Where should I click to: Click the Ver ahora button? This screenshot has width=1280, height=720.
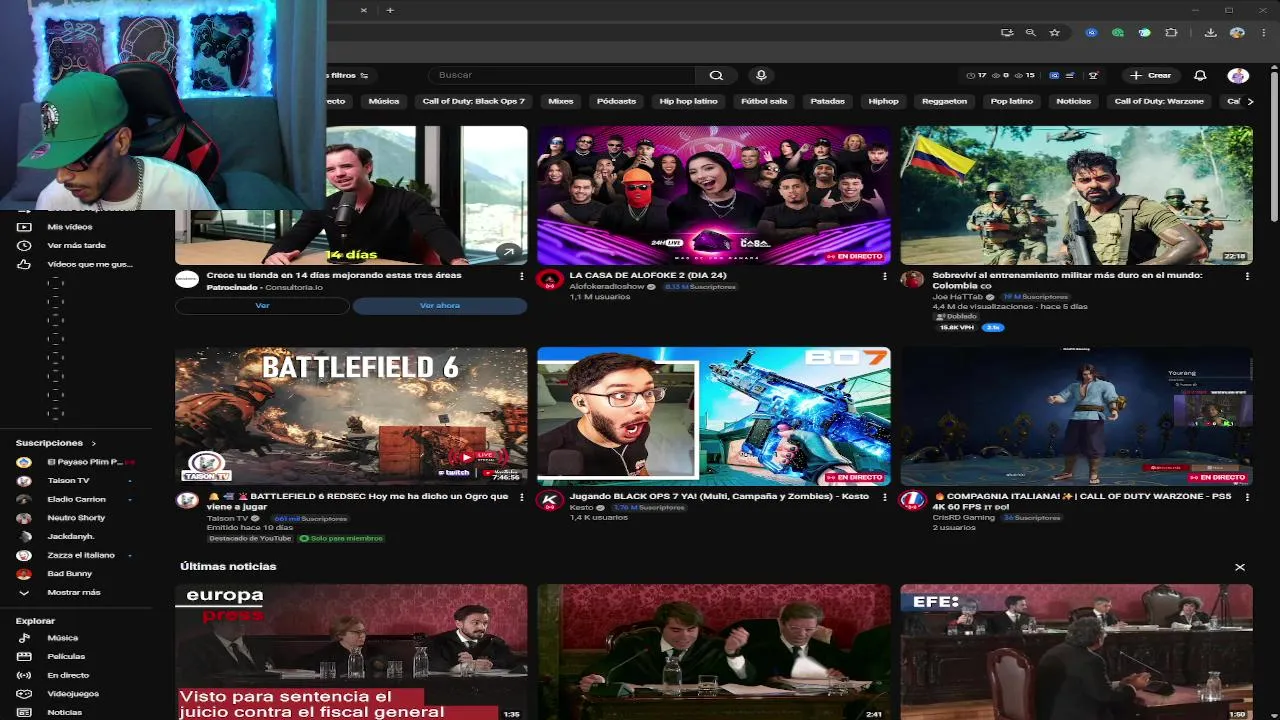440,306
